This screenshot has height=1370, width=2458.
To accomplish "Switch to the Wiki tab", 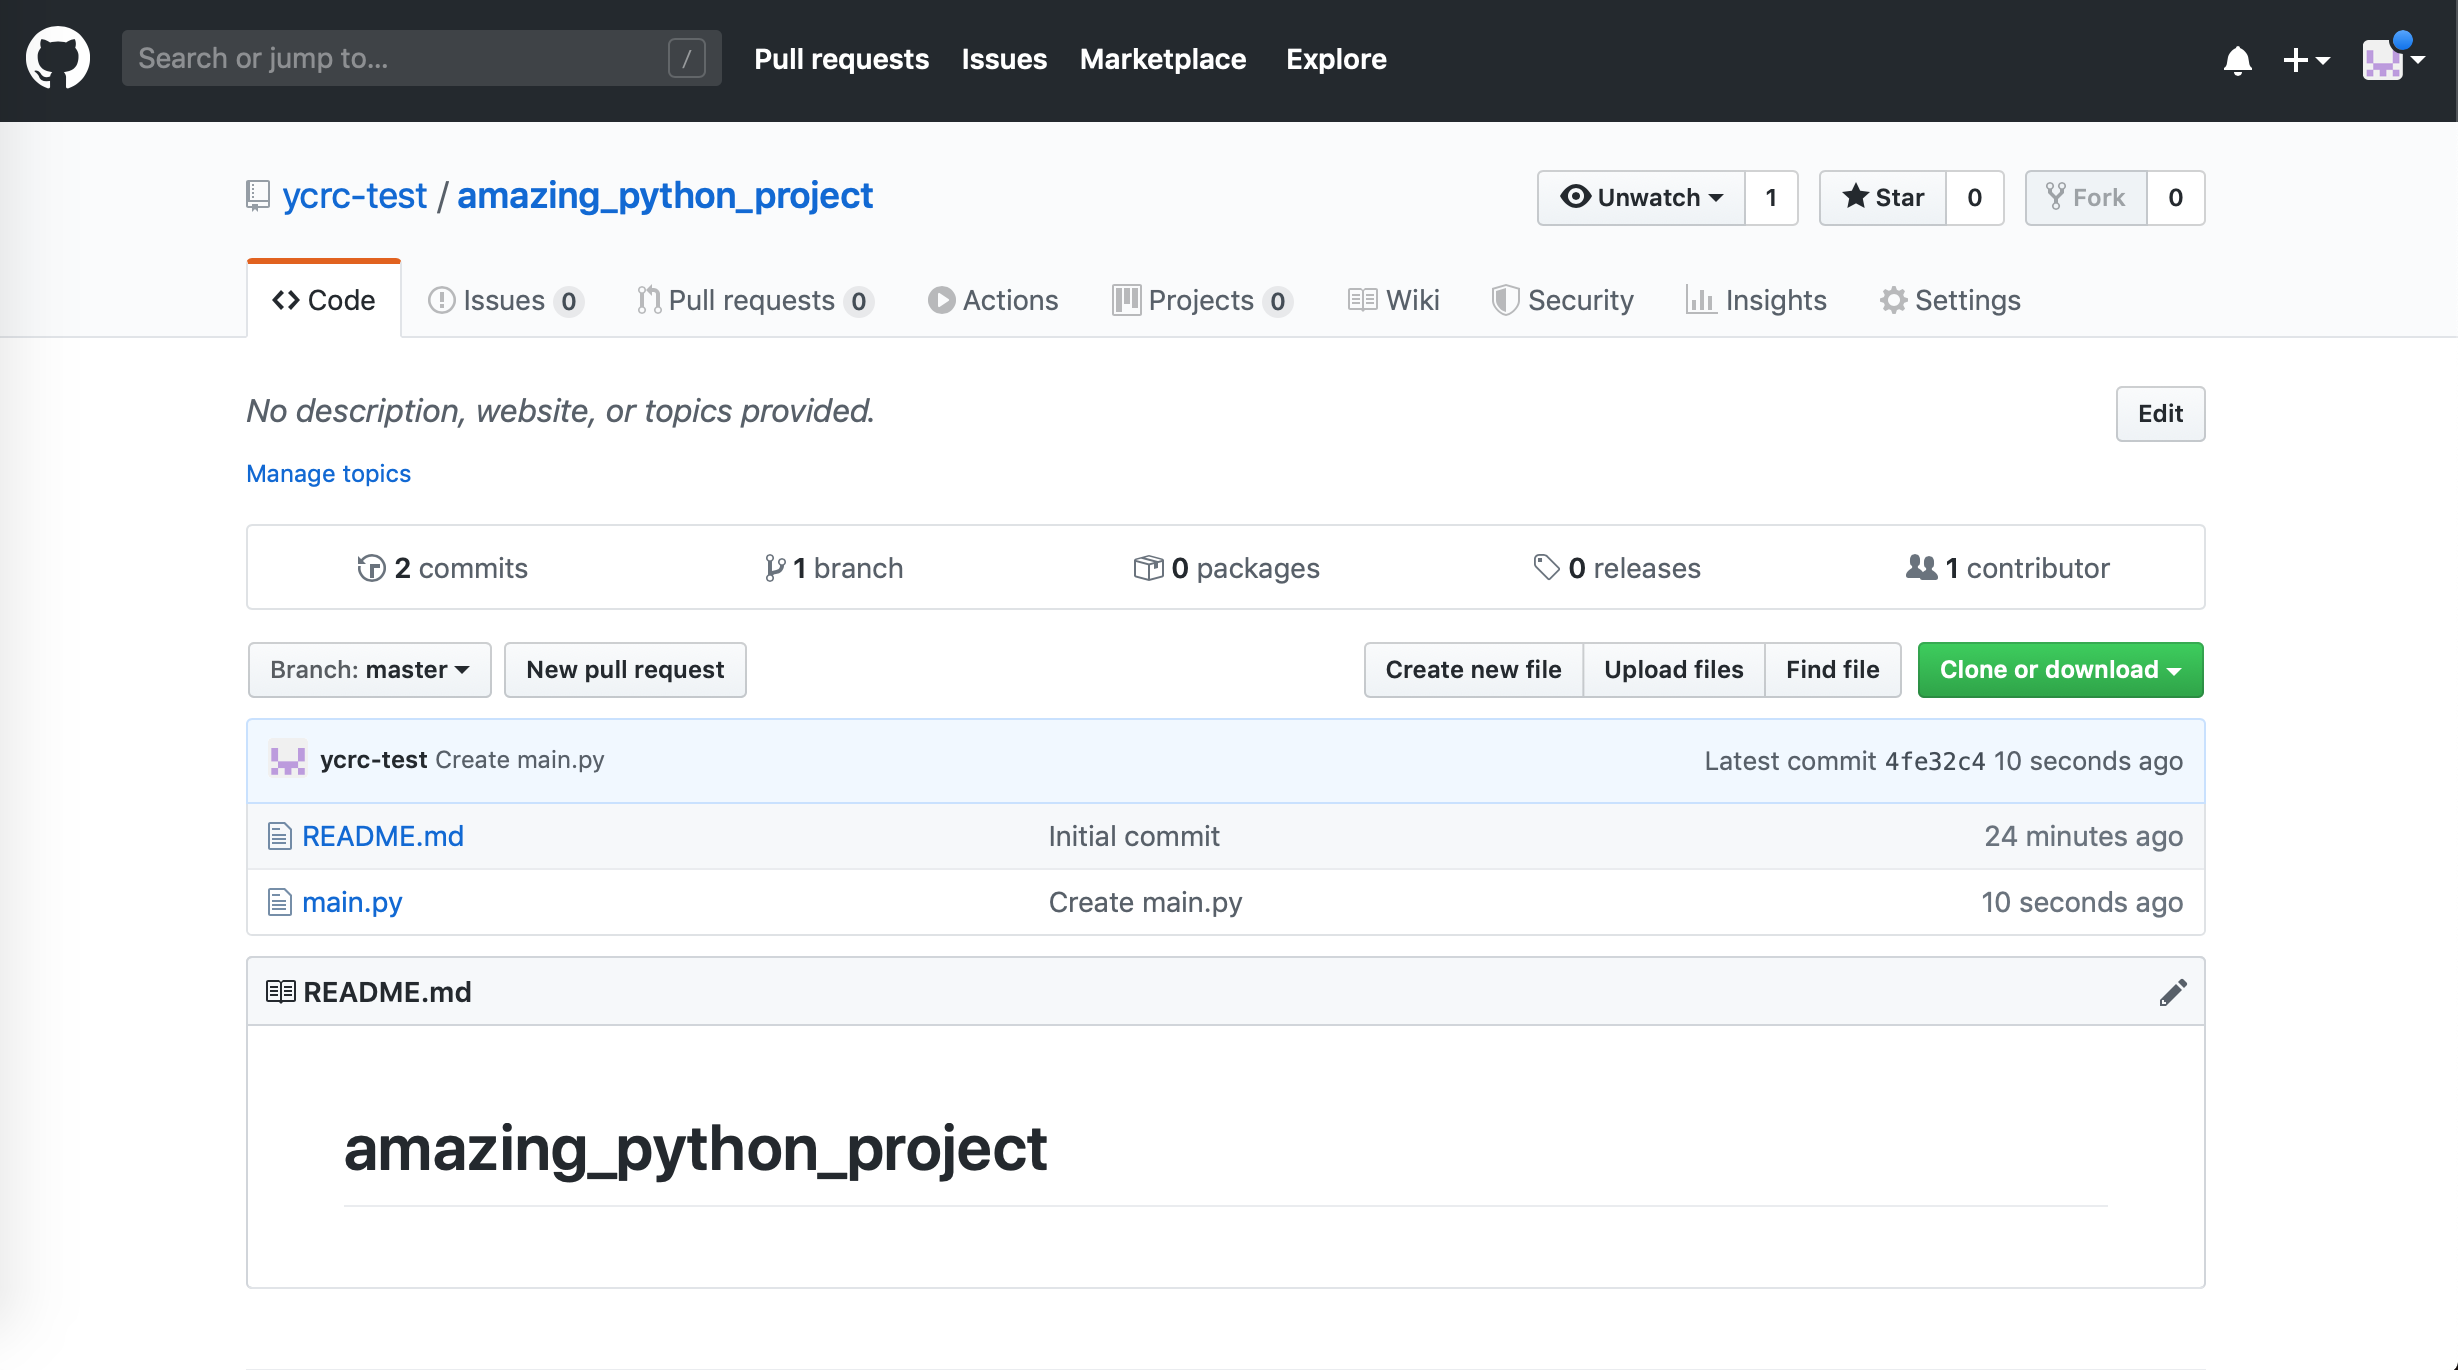I will coord(1393,300).
